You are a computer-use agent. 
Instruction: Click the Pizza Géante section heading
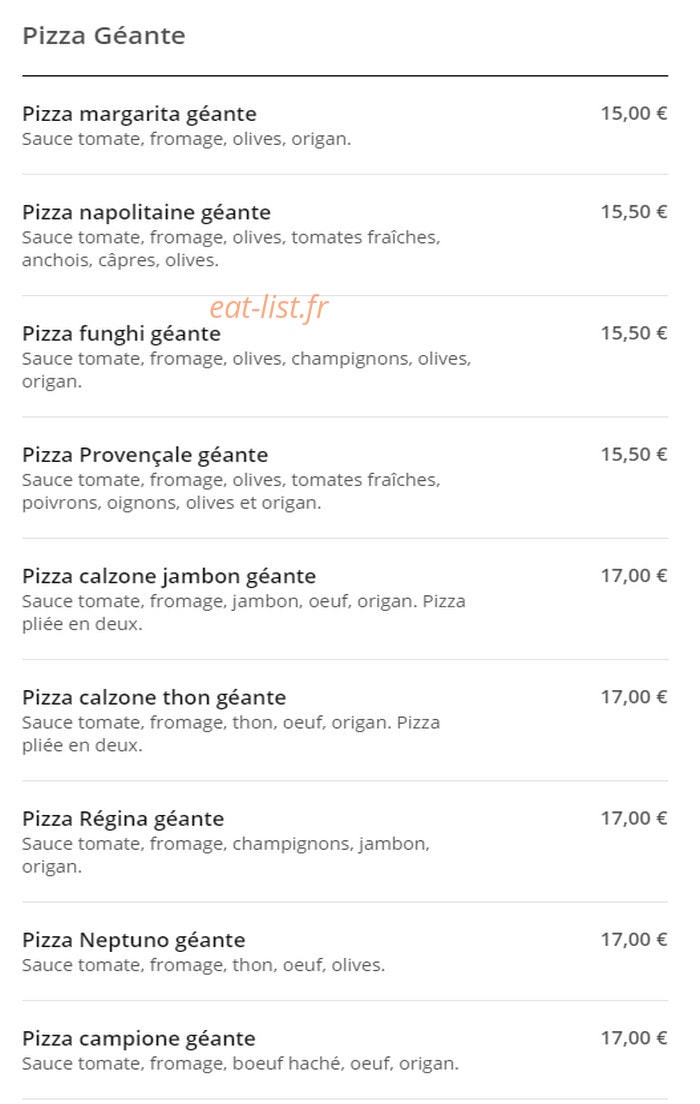104,35
